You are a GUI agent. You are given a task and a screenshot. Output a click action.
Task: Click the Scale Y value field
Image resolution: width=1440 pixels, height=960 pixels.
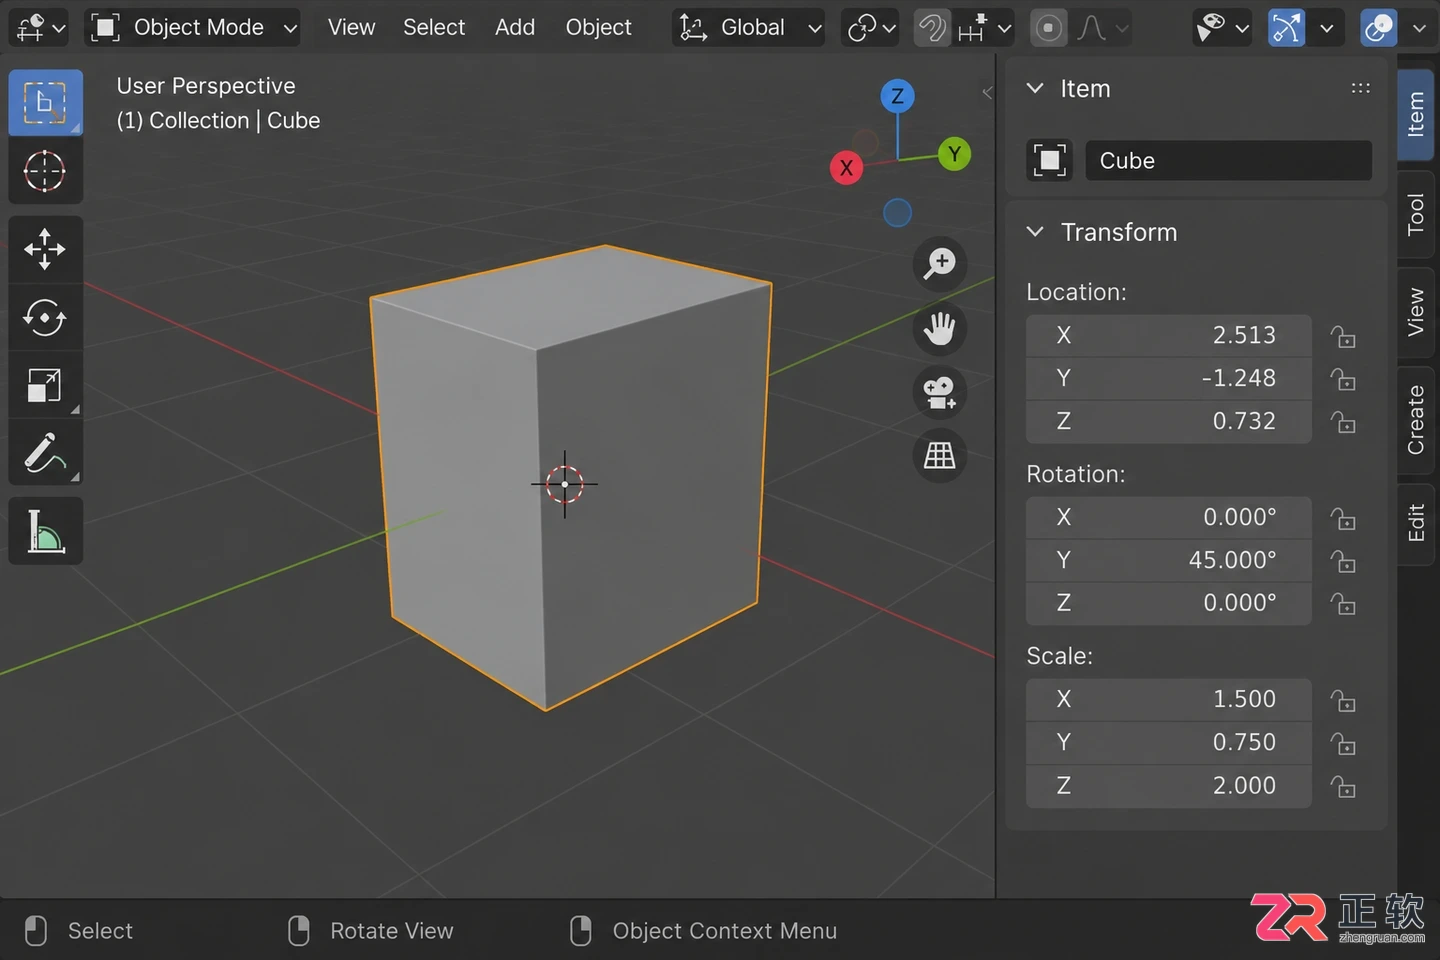point(1168,743)
